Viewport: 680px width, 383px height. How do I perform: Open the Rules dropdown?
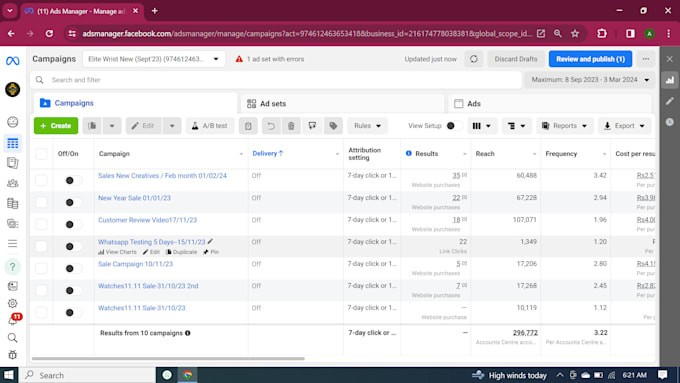point(367,126)
